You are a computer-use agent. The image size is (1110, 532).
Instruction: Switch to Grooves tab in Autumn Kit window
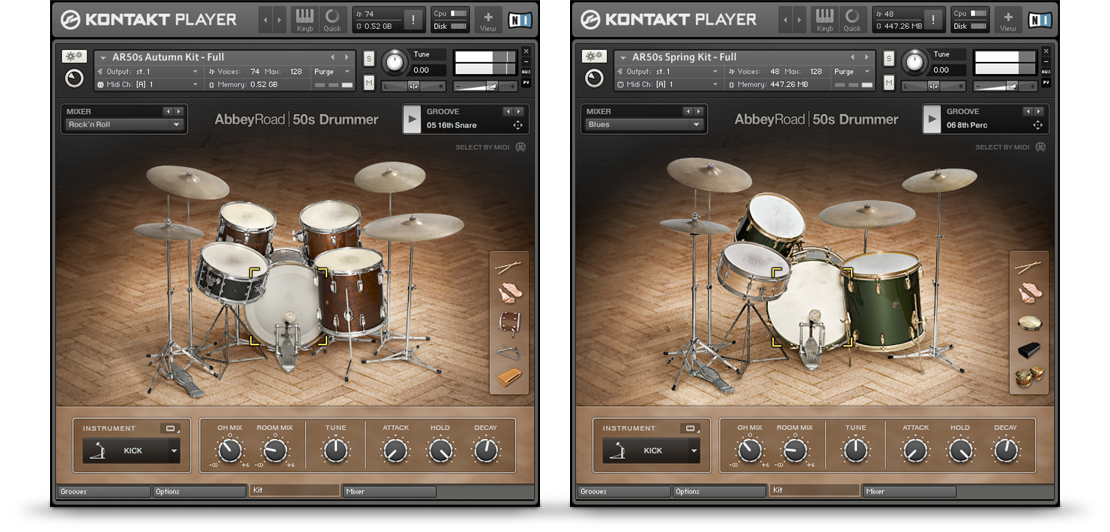tap(103, 492)
